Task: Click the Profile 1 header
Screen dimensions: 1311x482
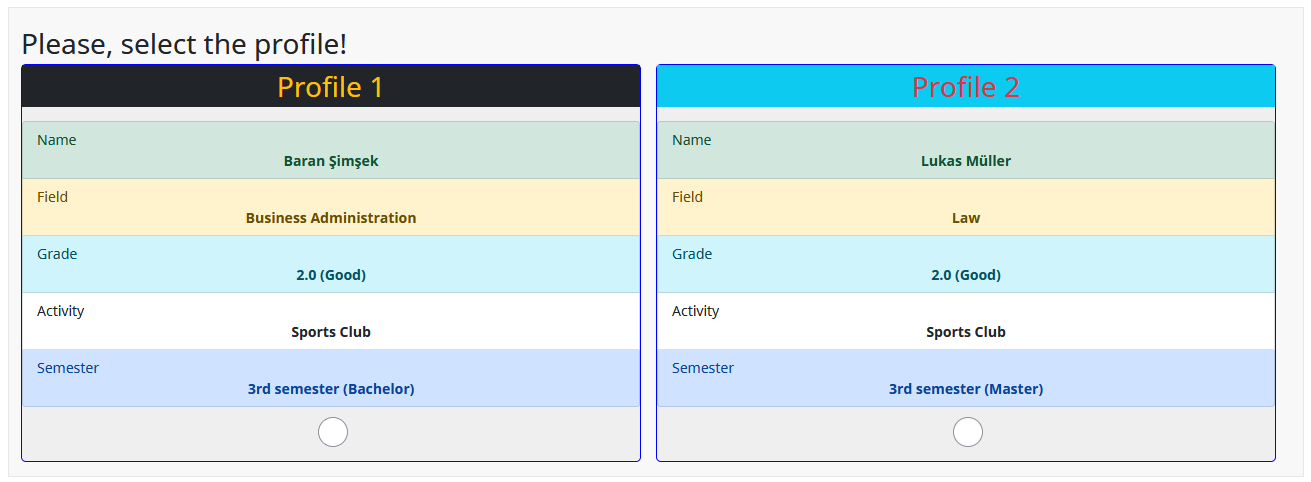Action: point(331,87)
